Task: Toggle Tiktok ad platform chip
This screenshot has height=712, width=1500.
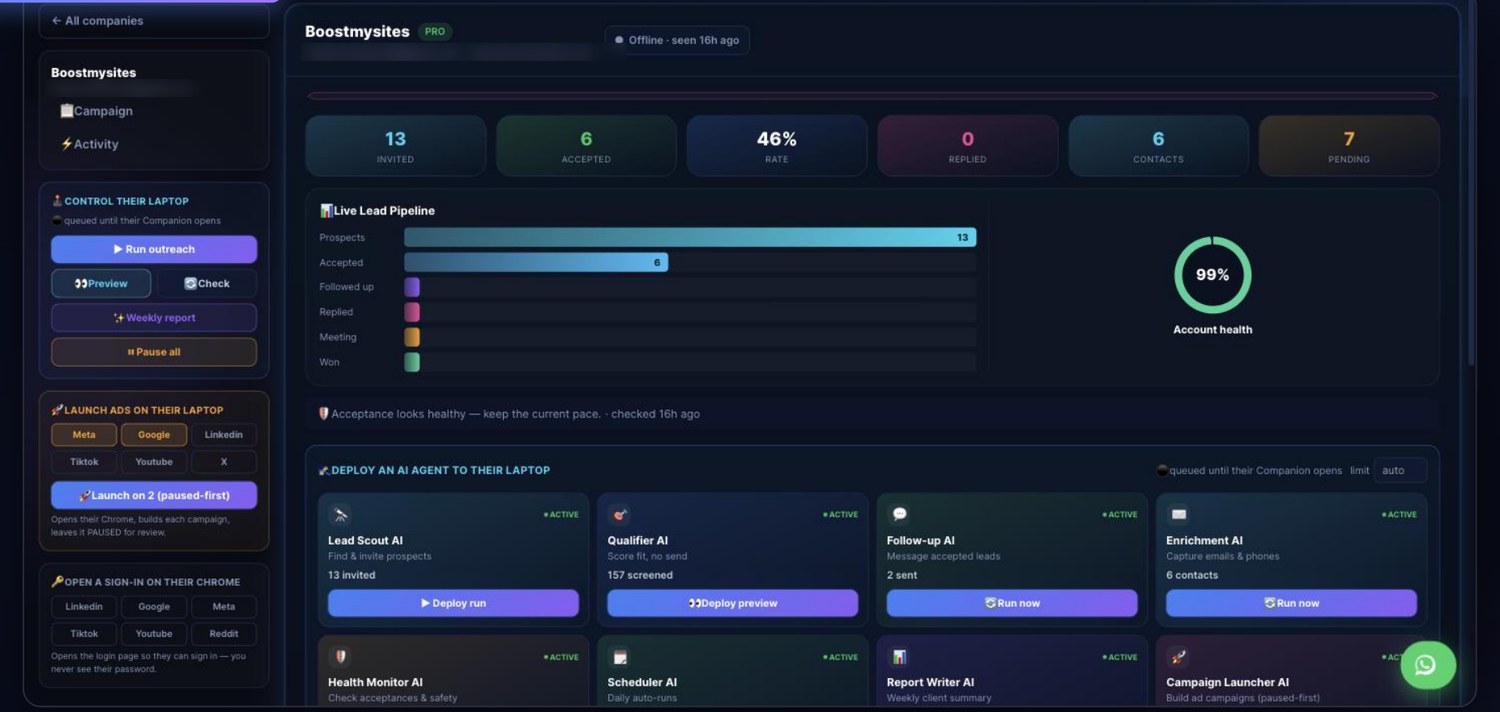Action: pos(84,462)
